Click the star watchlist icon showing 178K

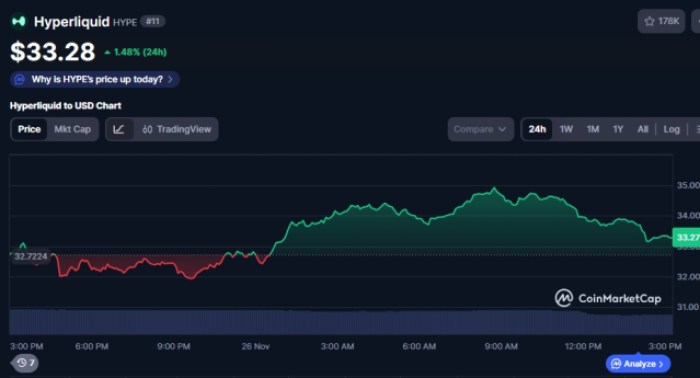point(661,21)
